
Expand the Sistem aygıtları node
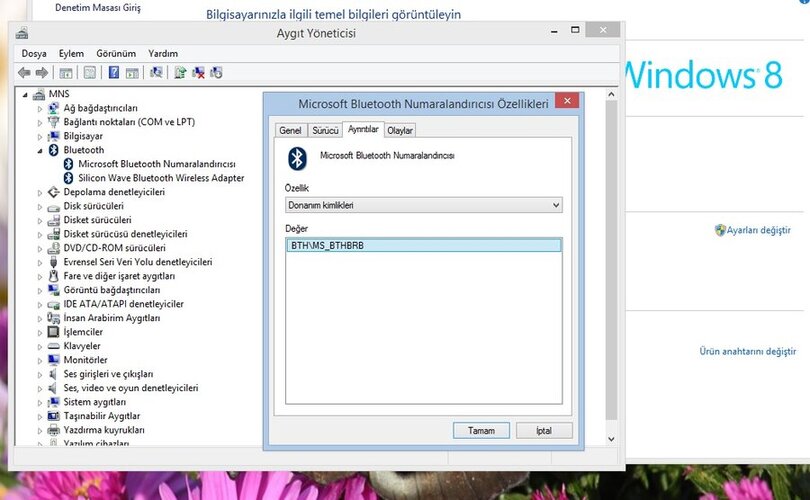coord(40,402)
